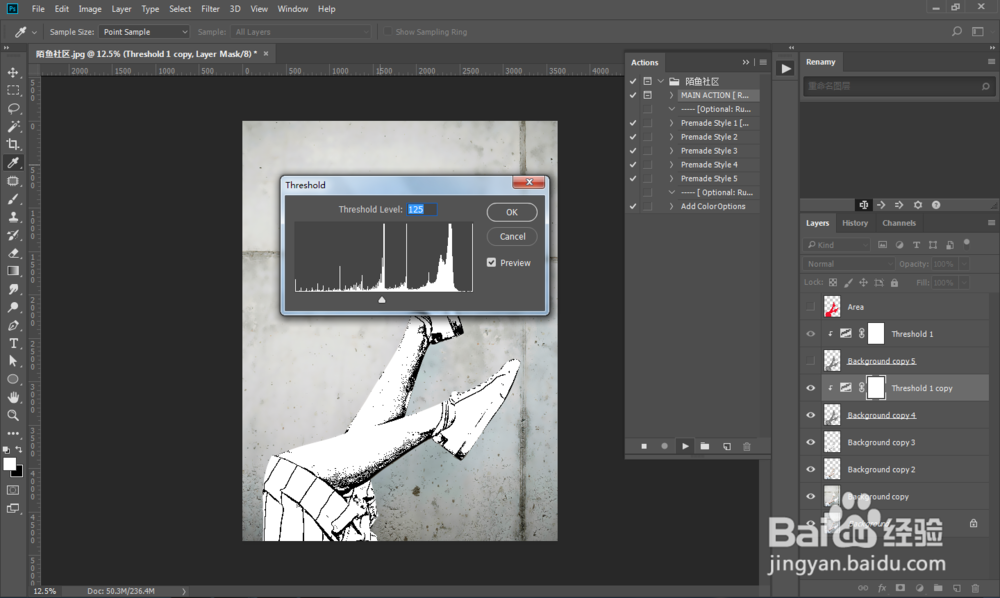Screen dimensions: 1000x598
Task: Open the Kind filter dropdown in Layers
Action: pos(836,245)
